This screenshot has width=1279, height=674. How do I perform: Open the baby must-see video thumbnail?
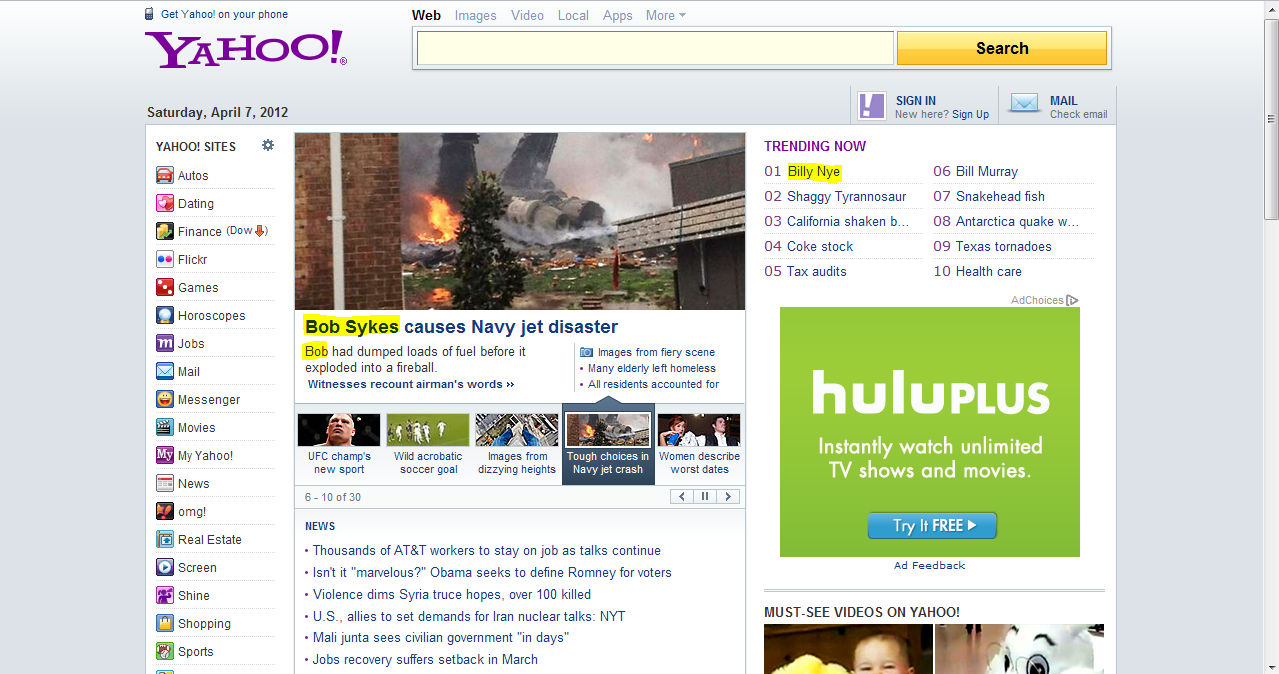[848, 649]
